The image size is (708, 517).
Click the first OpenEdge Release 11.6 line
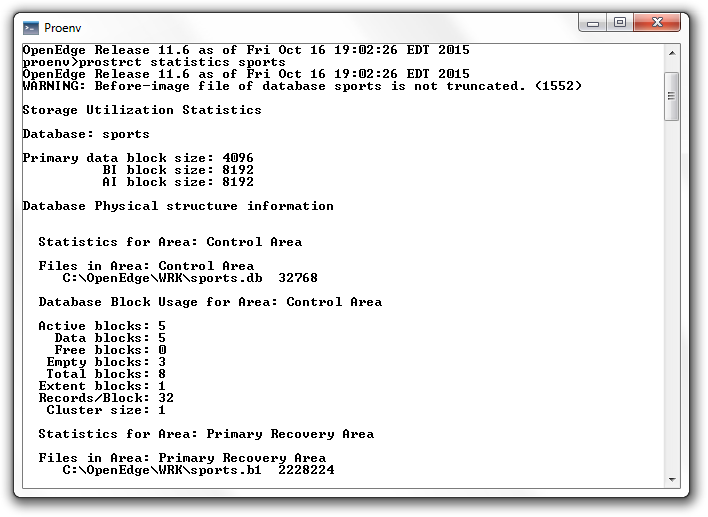point(246,50)
